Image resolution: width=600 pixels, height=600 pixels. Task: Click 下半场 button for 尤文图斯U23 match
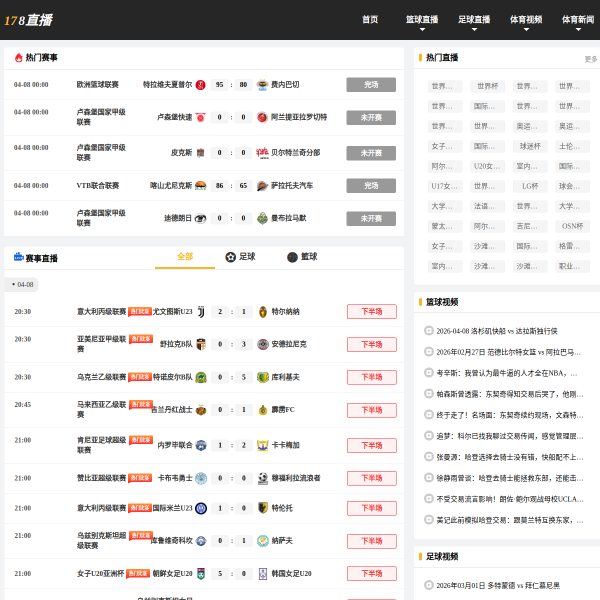tap(371, 311)
